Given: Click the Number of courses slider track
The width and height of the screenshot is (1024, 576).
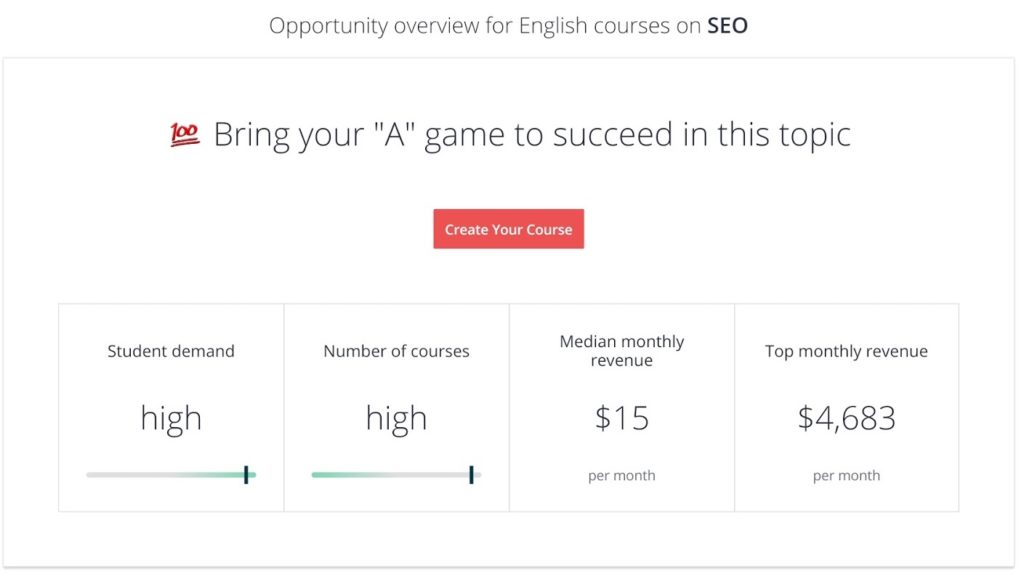Looking at the screenshot, I should 396,475.
